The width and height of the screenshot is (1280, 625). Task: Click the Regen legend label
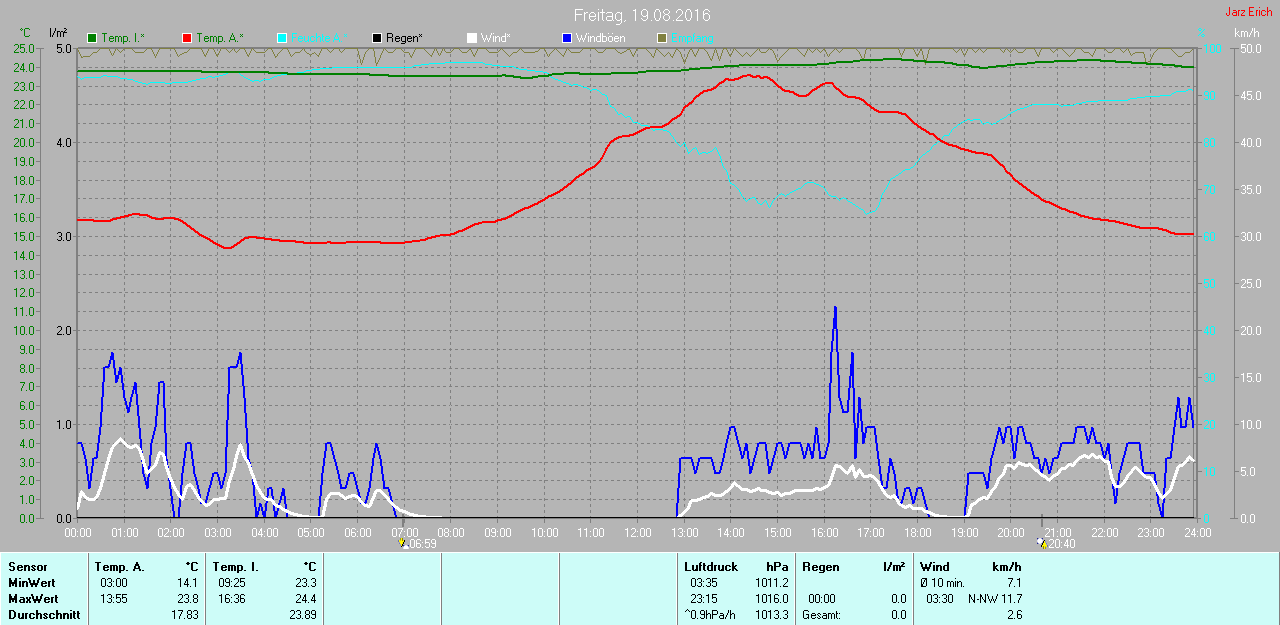click(404, 38)
